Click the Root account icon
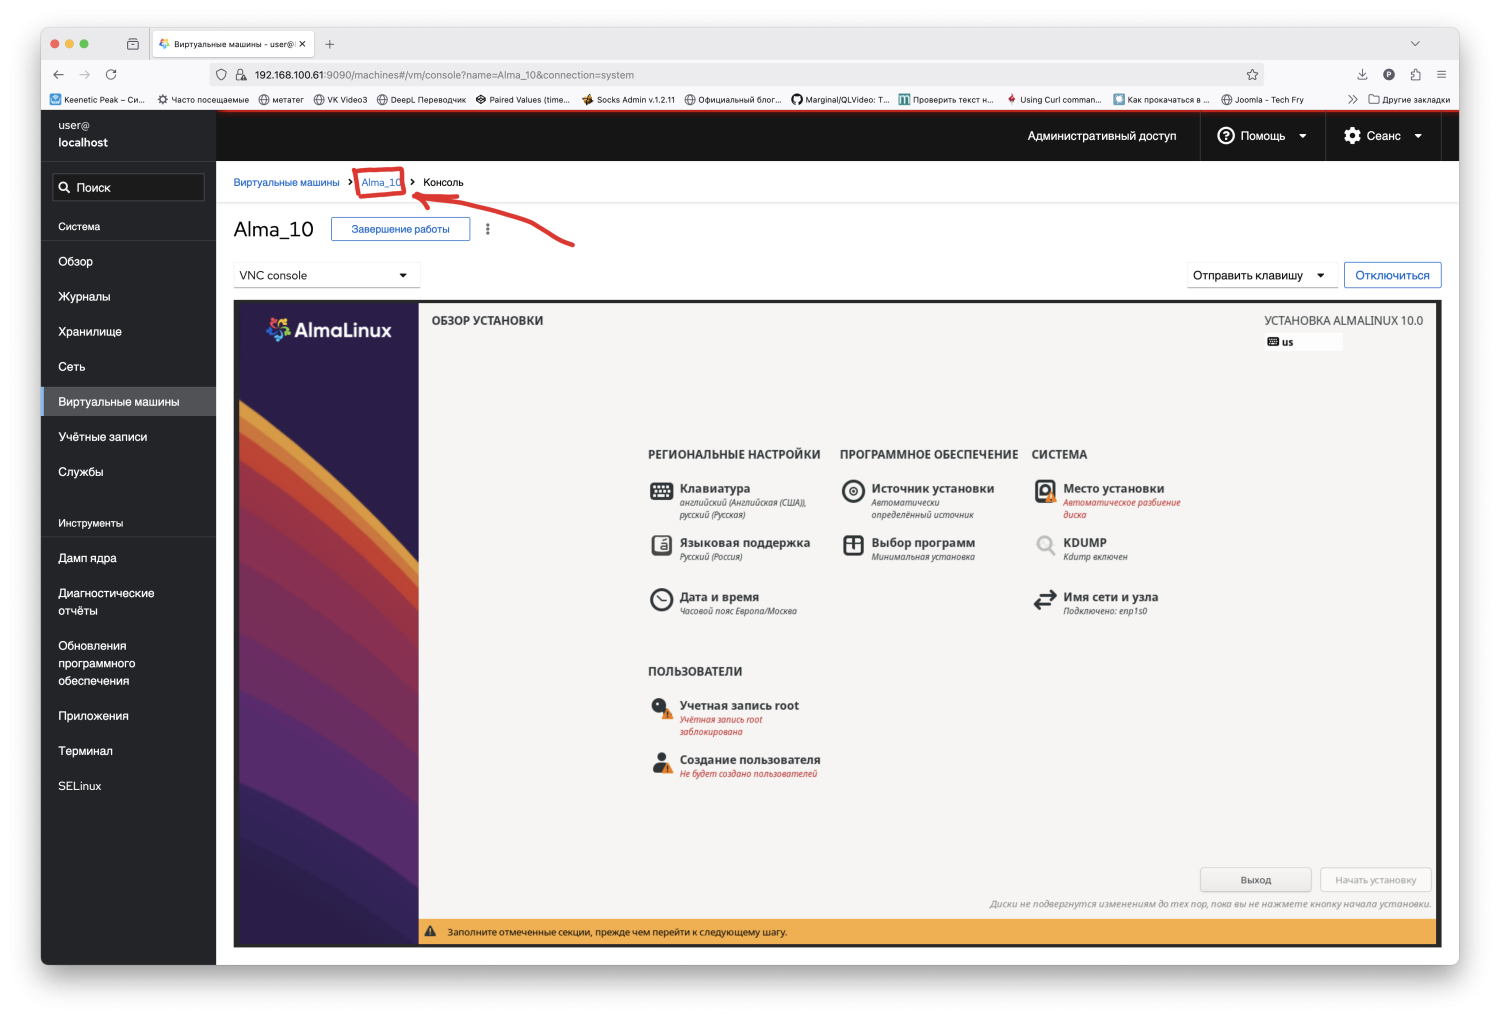1500x1019 pixels. [661, 708]
